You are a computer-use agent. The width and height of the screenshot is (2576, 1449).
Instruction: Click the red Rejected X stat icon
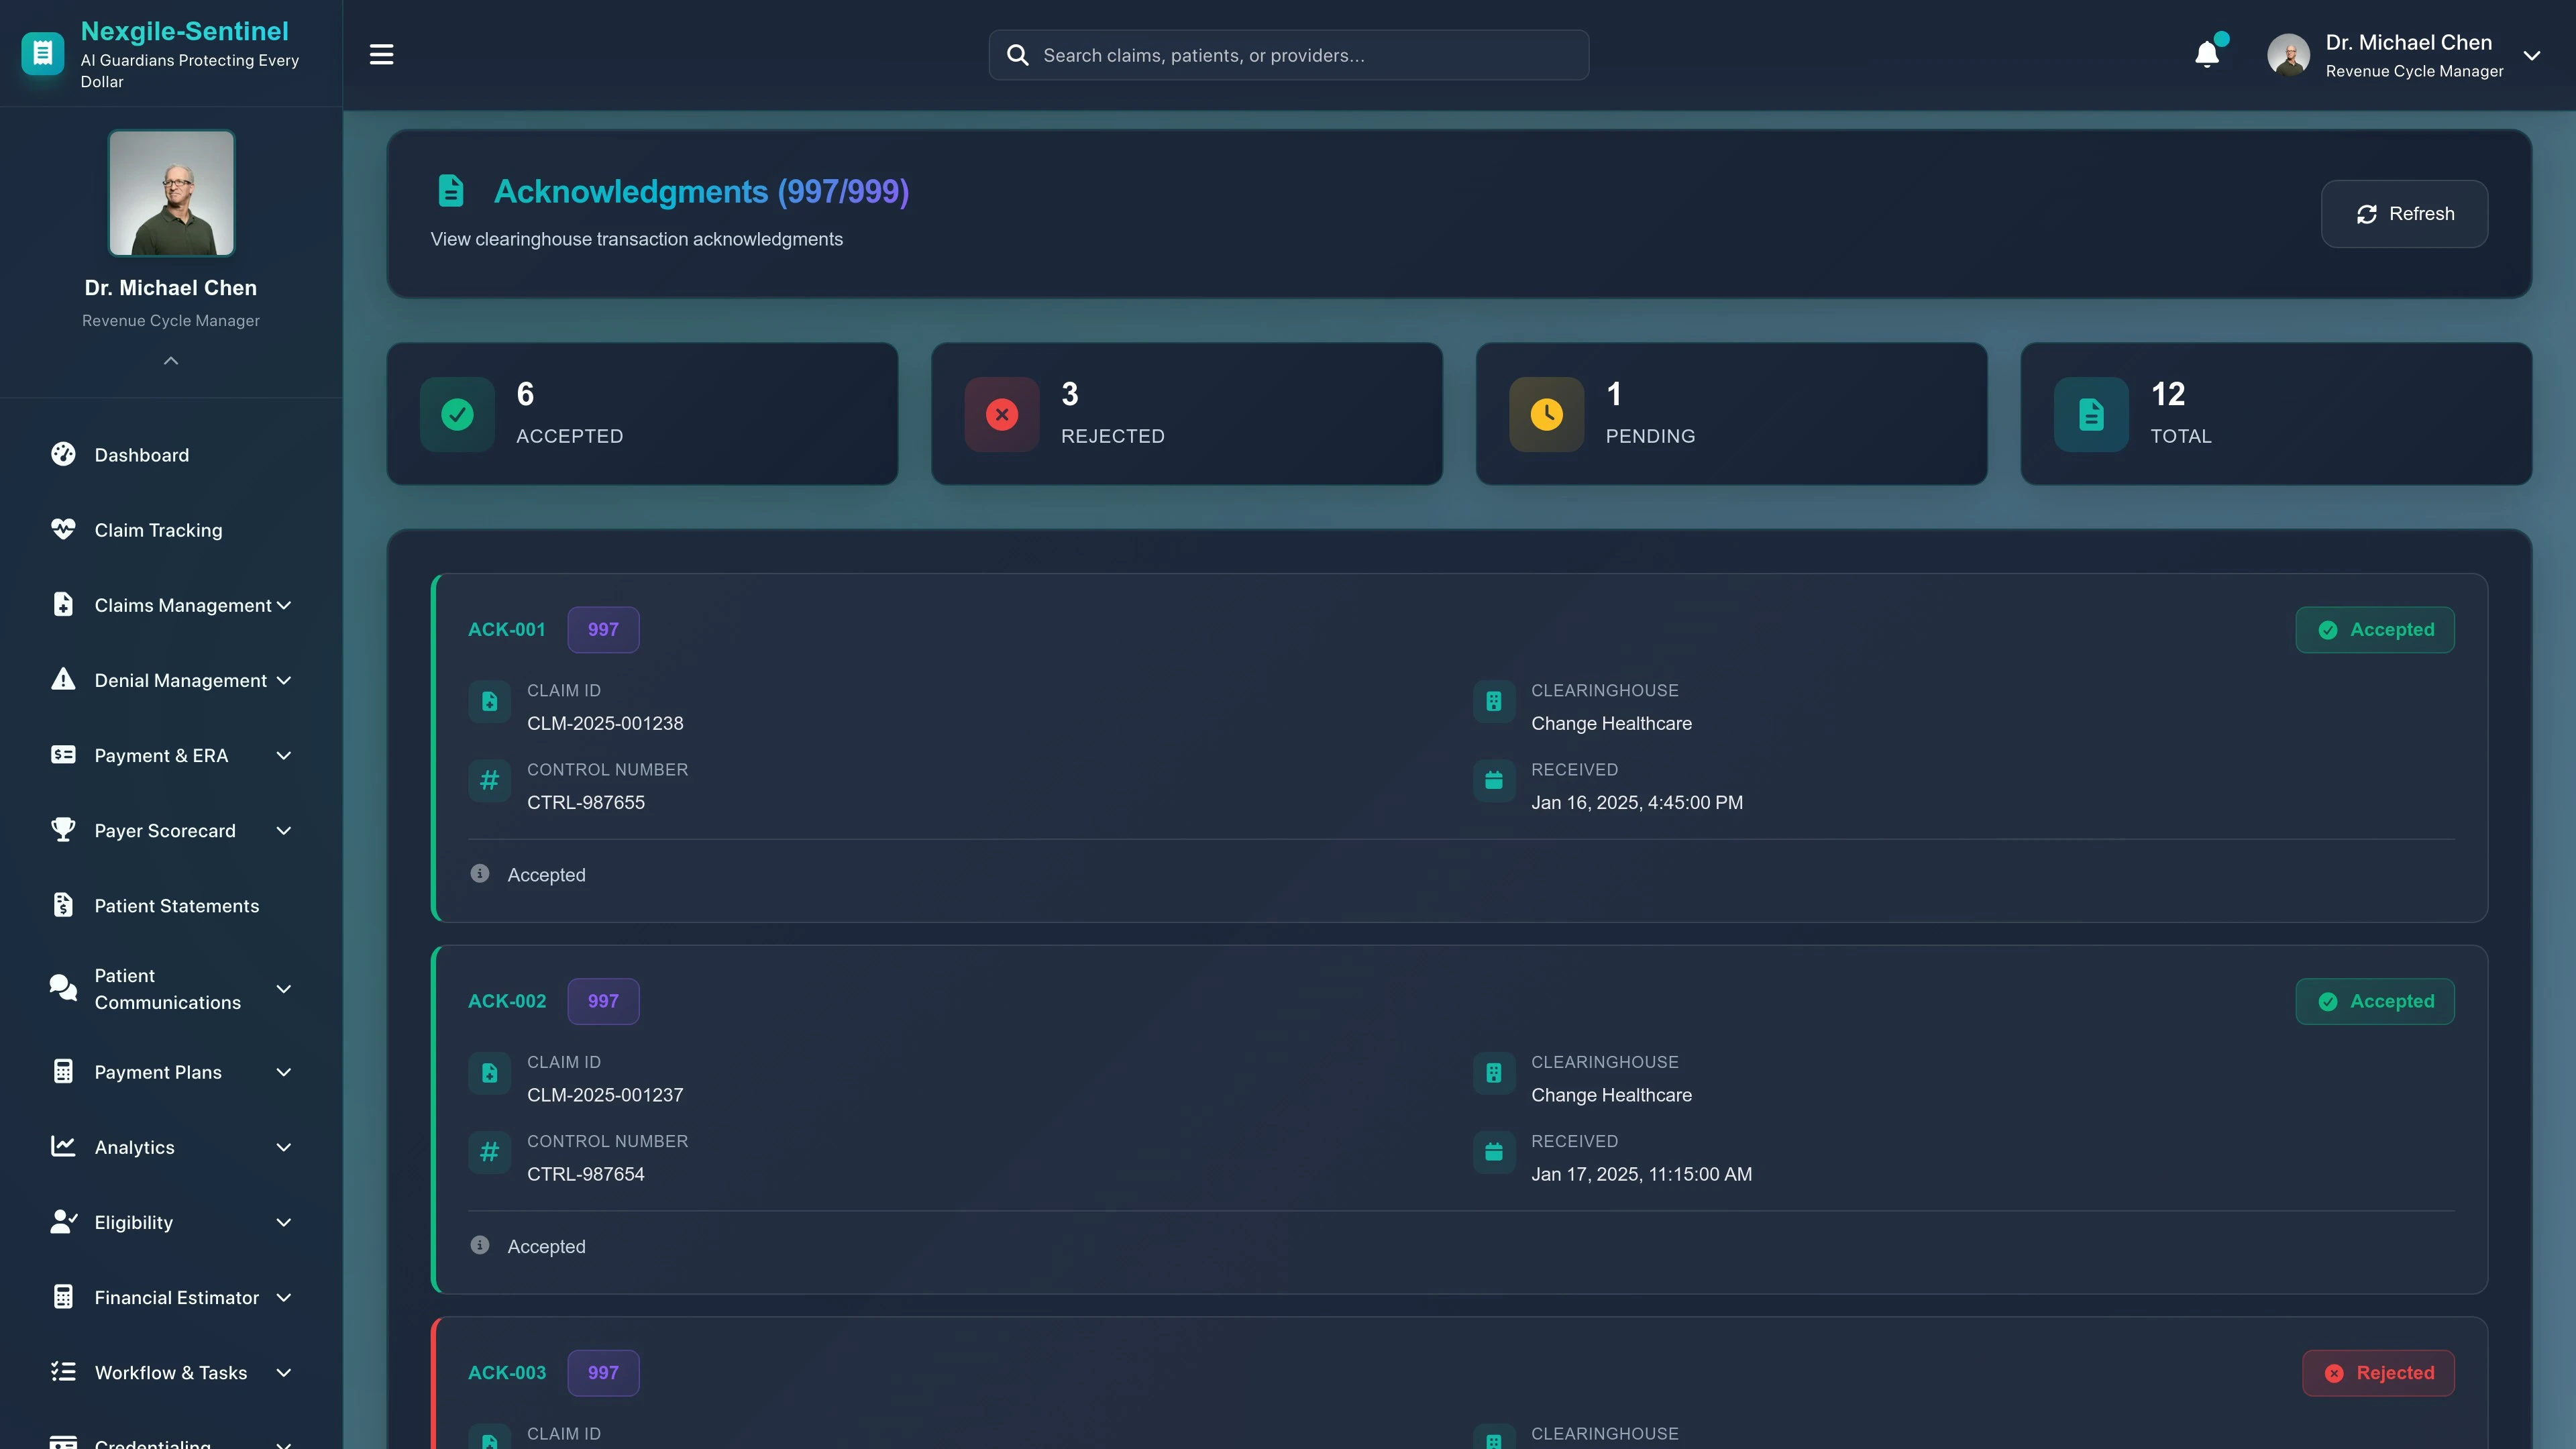[1001, 414]
